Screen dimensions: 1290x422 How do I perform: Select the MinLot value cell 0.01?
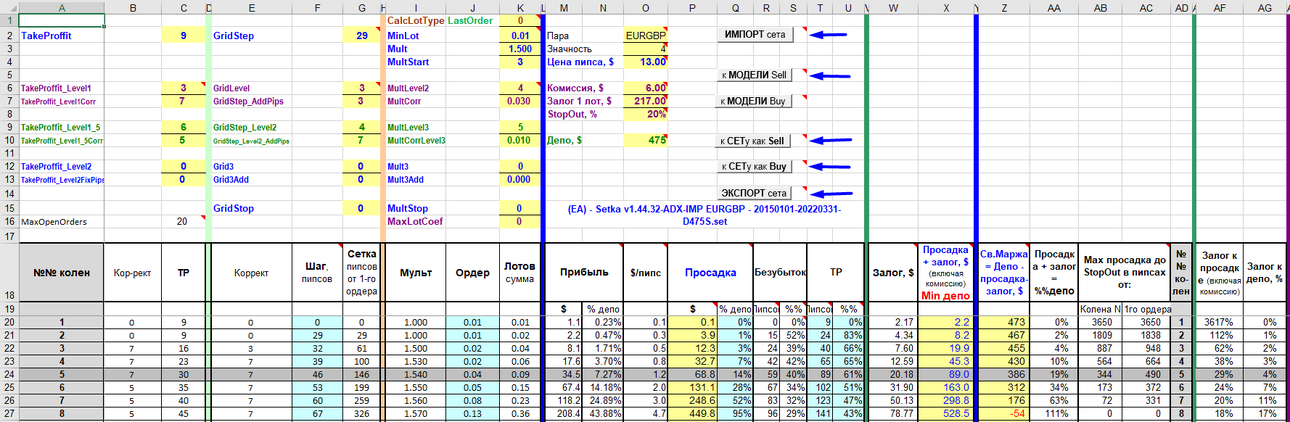point(519,35)
